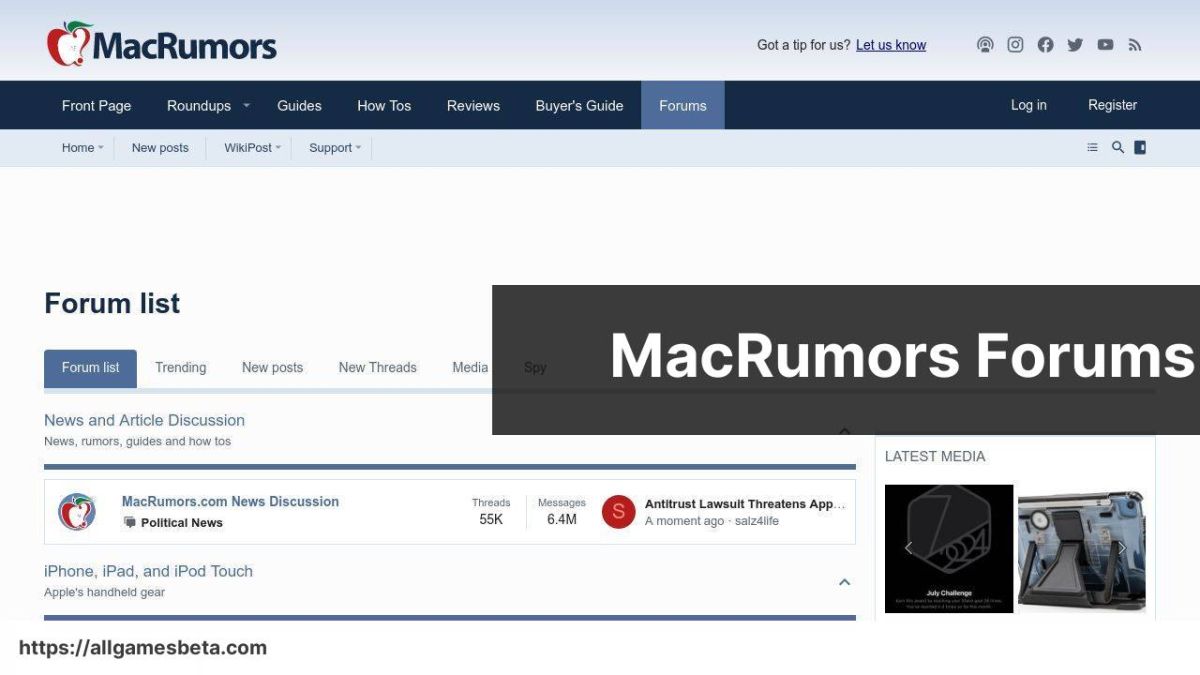Click the MacRumors.com News Discussion forum icon
The width and height of the screenshot is (1200, 675).
coord(77,512)
